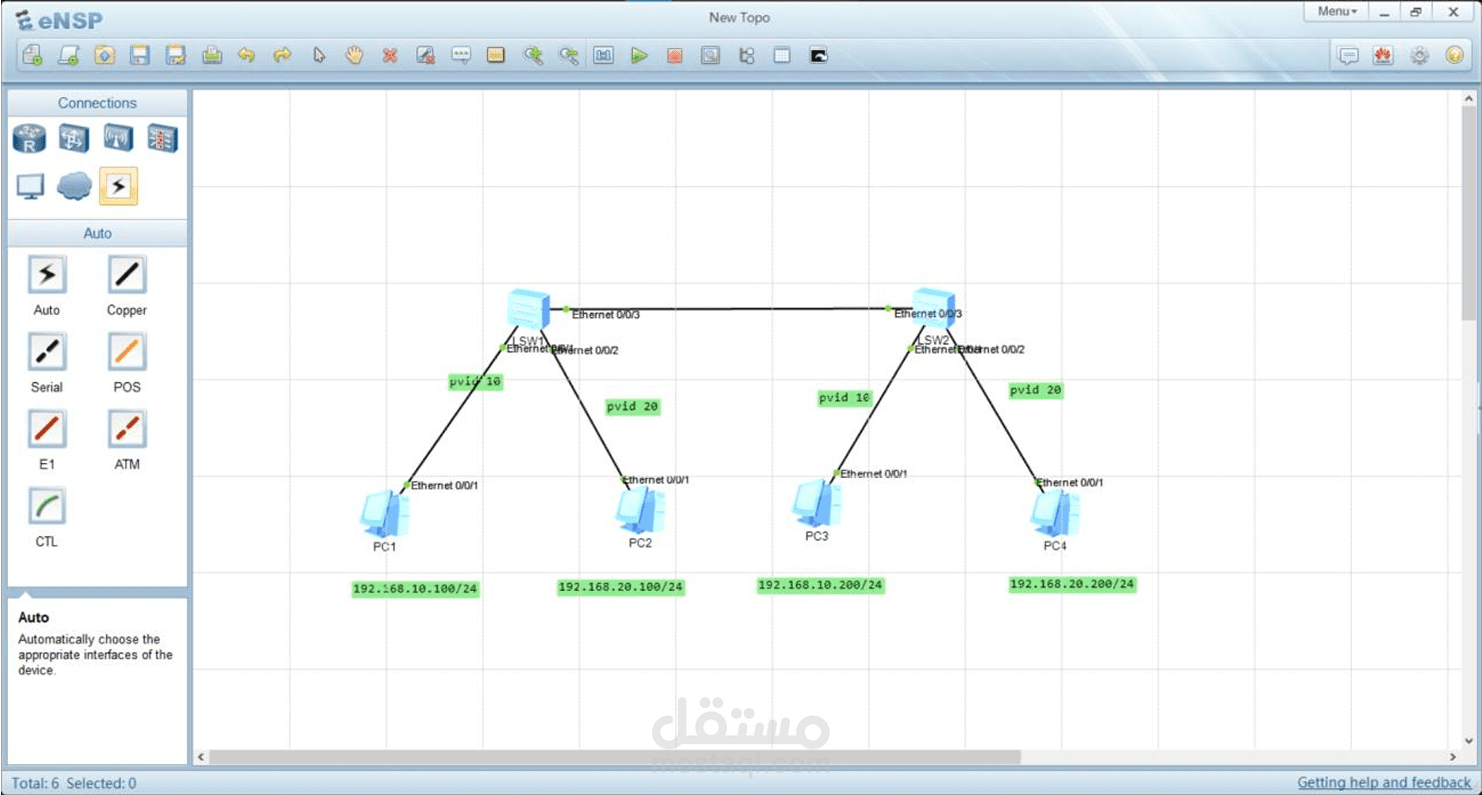Start all devices with green play button
The height and width of the screenshot is (795, 1482).
(639, 56)
